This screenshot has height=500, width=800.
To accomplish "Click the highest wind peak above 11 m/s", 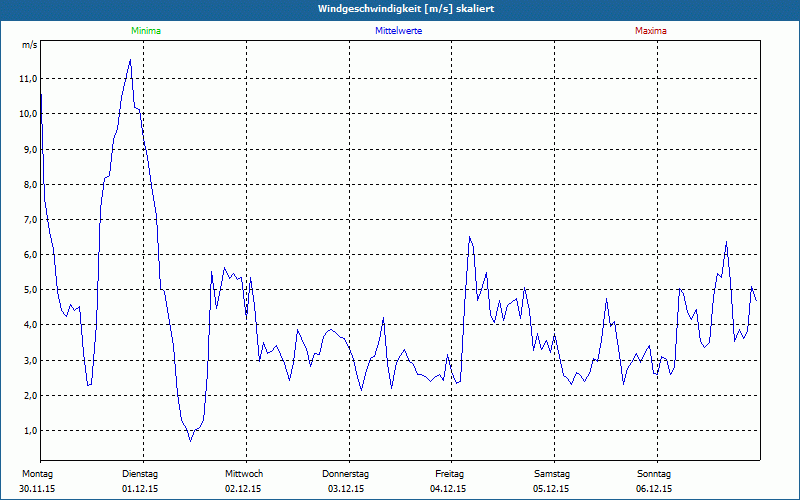I will 131,60.
